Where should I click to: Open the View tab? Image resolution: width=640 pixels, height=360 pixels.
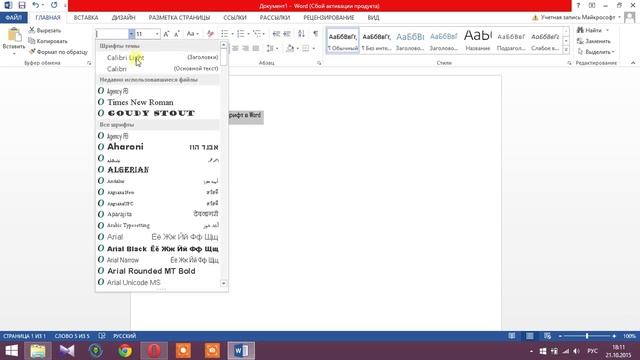pyautogui.click(x=373, y=18)
